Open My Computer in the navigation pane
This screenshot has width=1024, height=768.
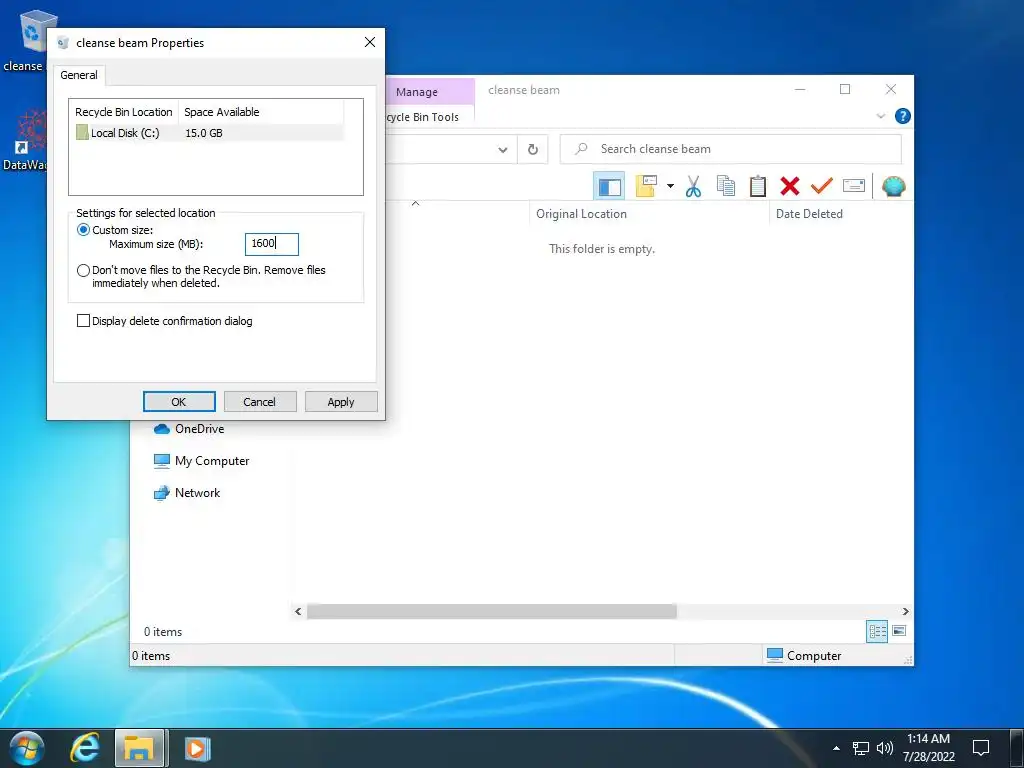click(x=202, y=461)
